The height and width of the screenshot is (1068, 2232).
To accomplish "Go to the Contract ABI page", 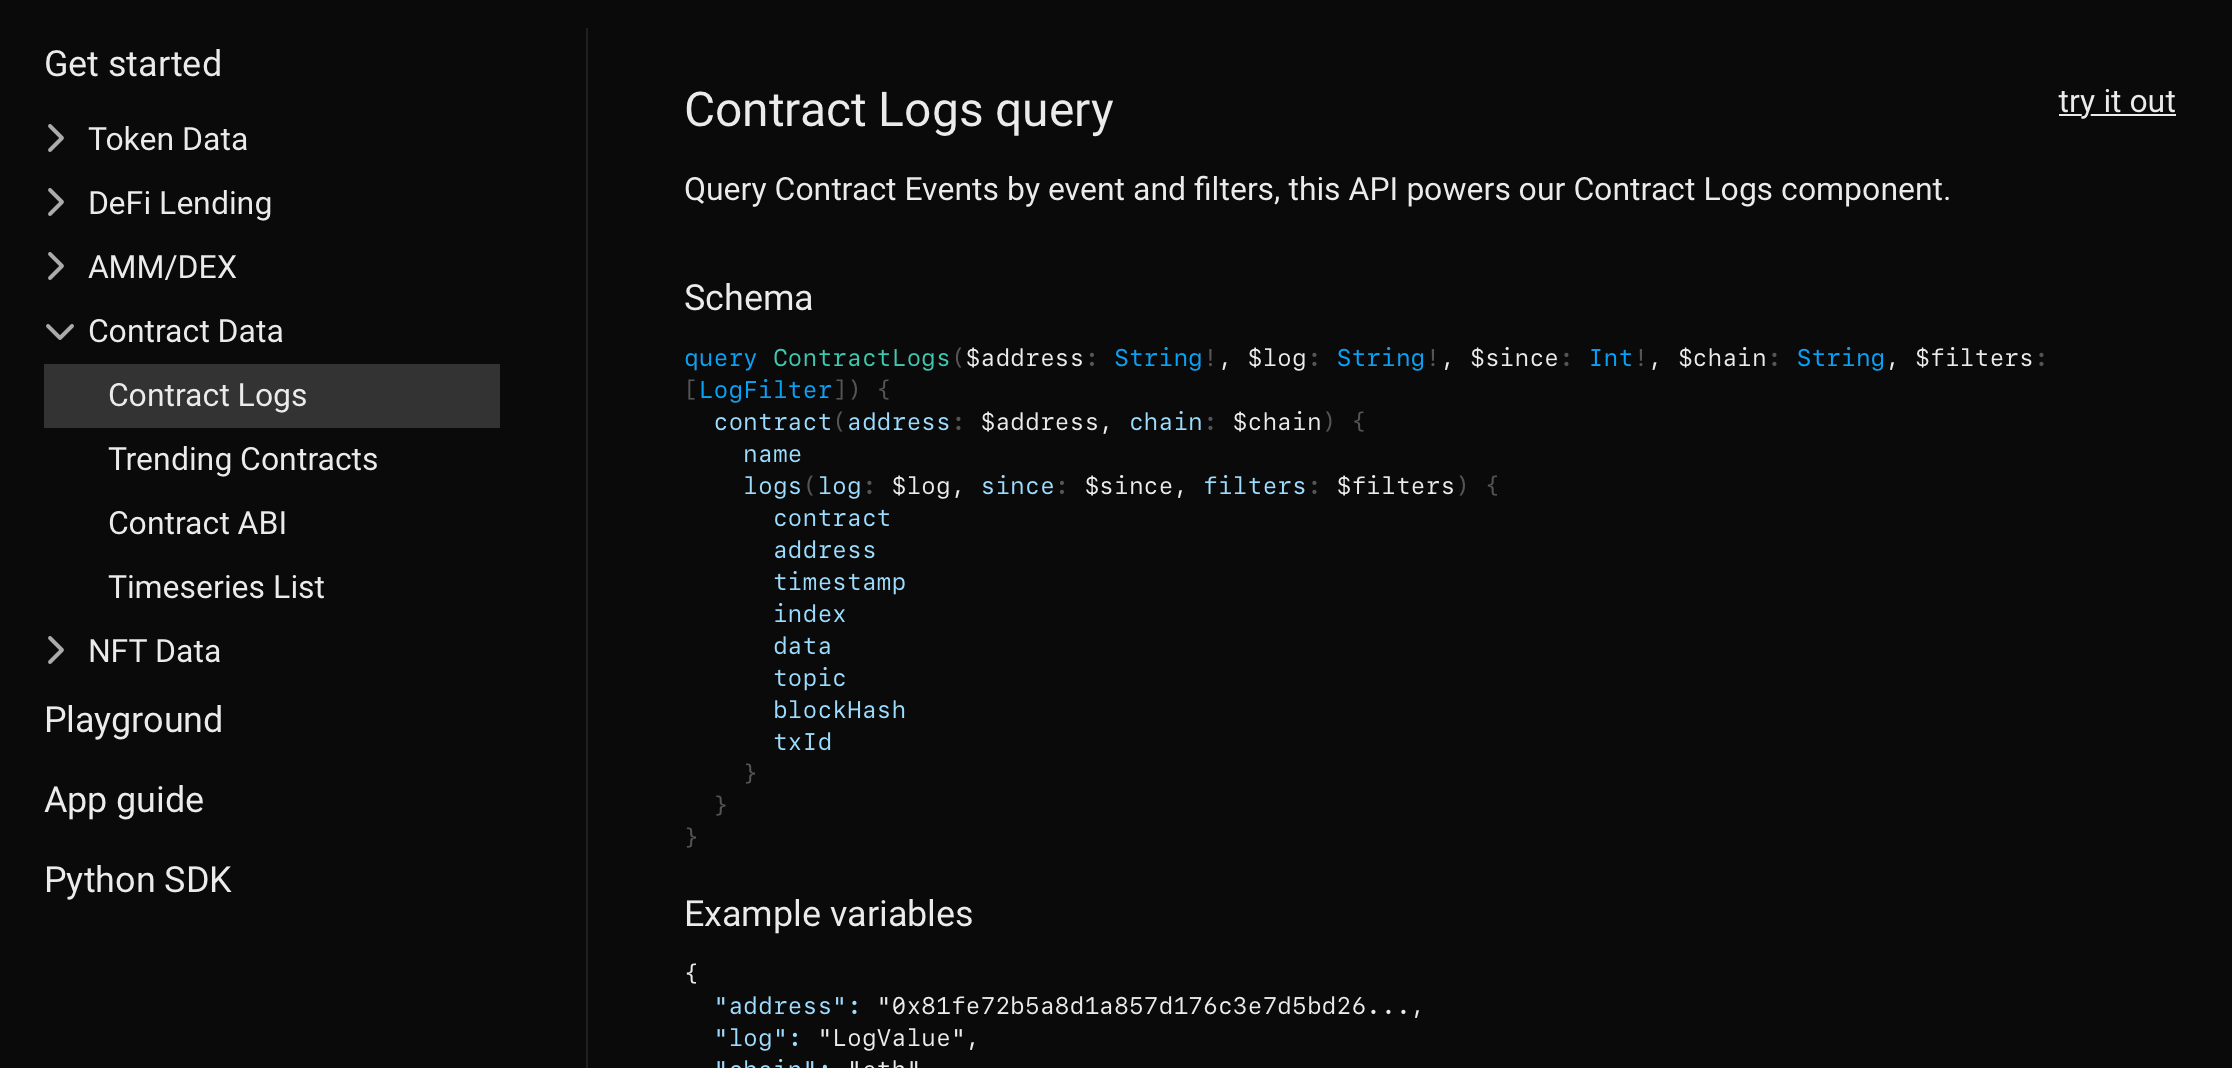I will click(x=197, y=523).
